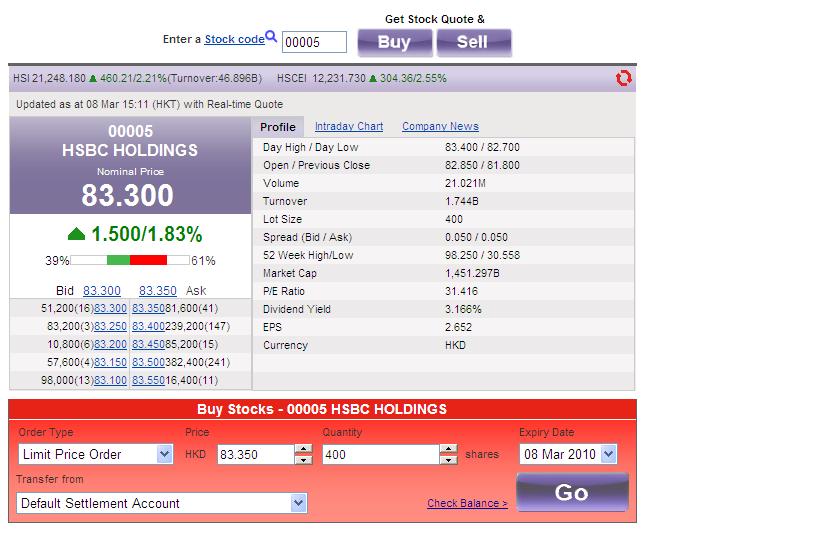Focus the stock code field showing 00005

(x=314, y=42)
